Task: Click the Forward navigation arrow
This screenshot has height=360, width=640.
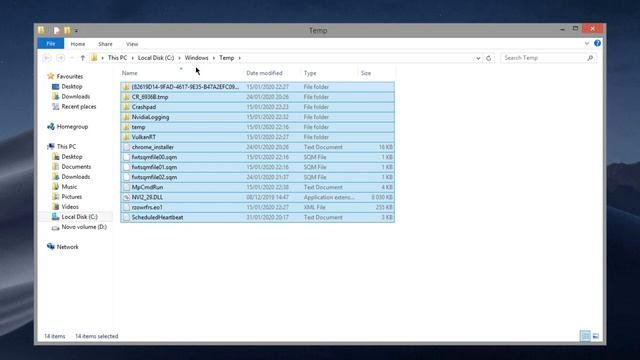Action: click(61, 58)
